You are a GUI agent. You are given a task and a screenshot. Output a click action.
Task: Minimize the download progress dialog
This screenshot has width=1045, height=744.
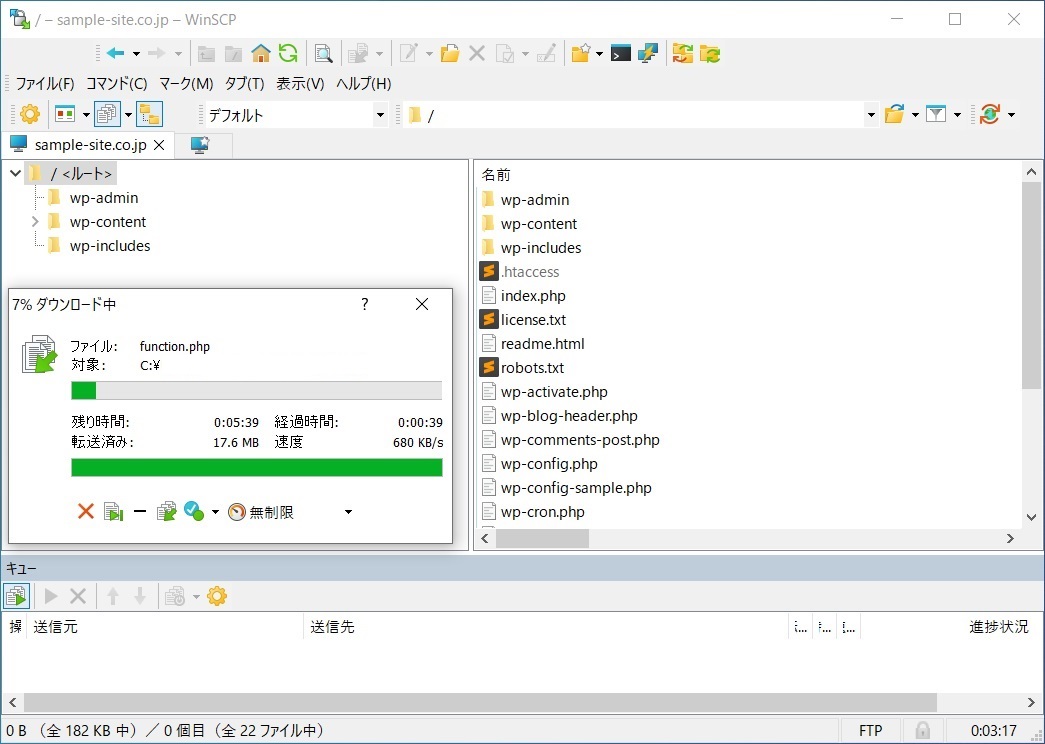coord(139,511)
